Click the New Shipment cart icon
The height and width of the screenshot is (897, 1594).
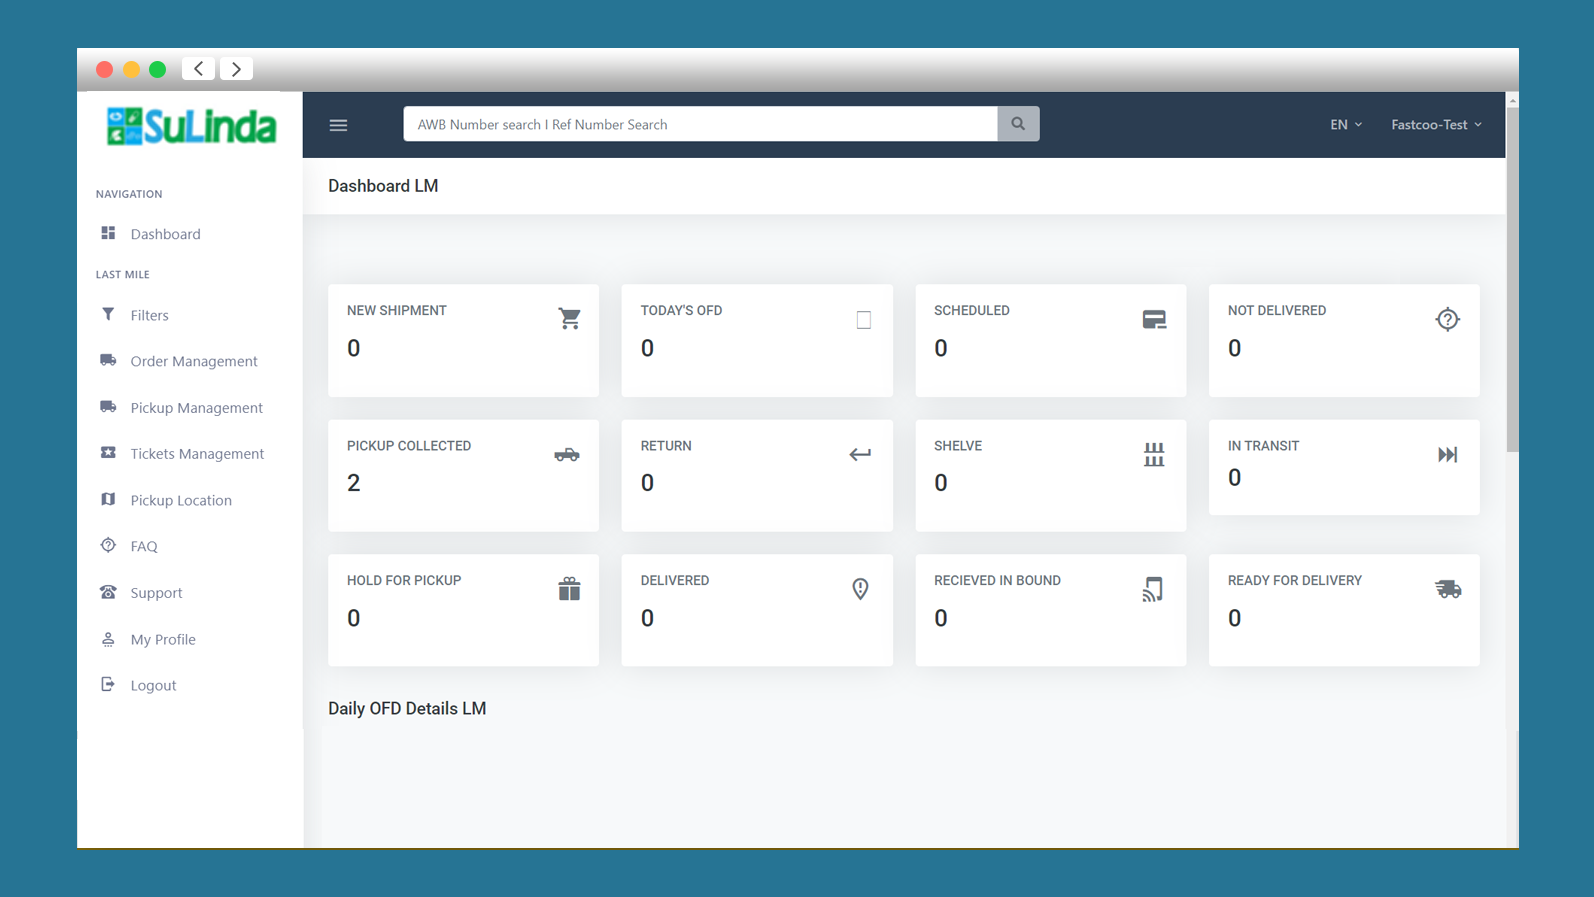pyautogui.click(x=569, y=319)
